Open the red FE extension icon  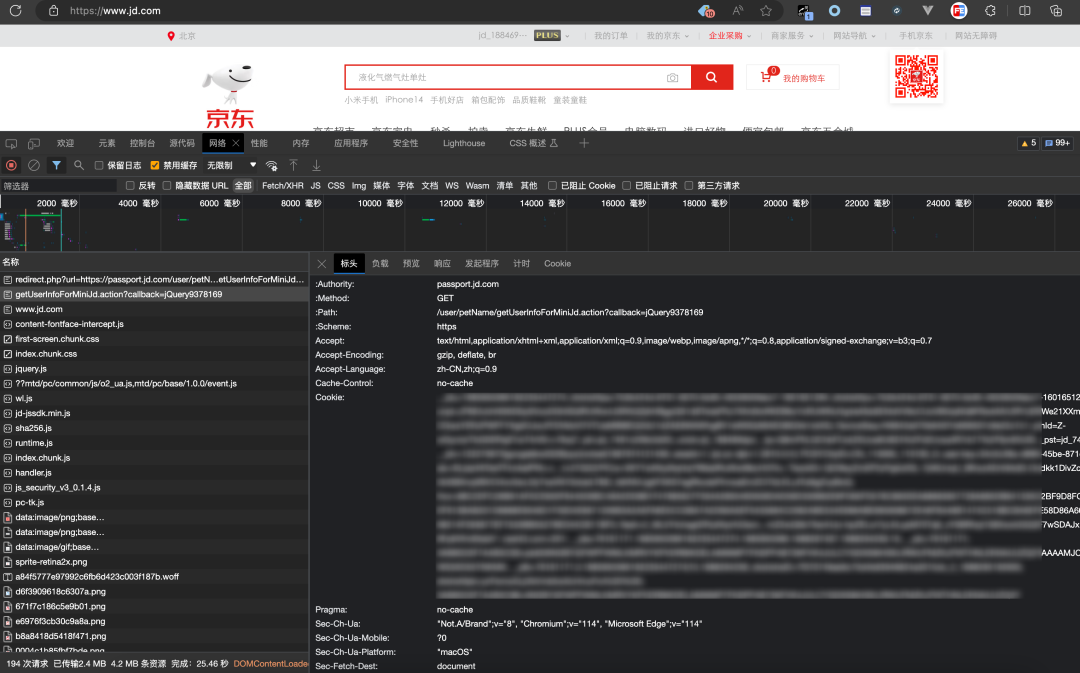(959, 10)
